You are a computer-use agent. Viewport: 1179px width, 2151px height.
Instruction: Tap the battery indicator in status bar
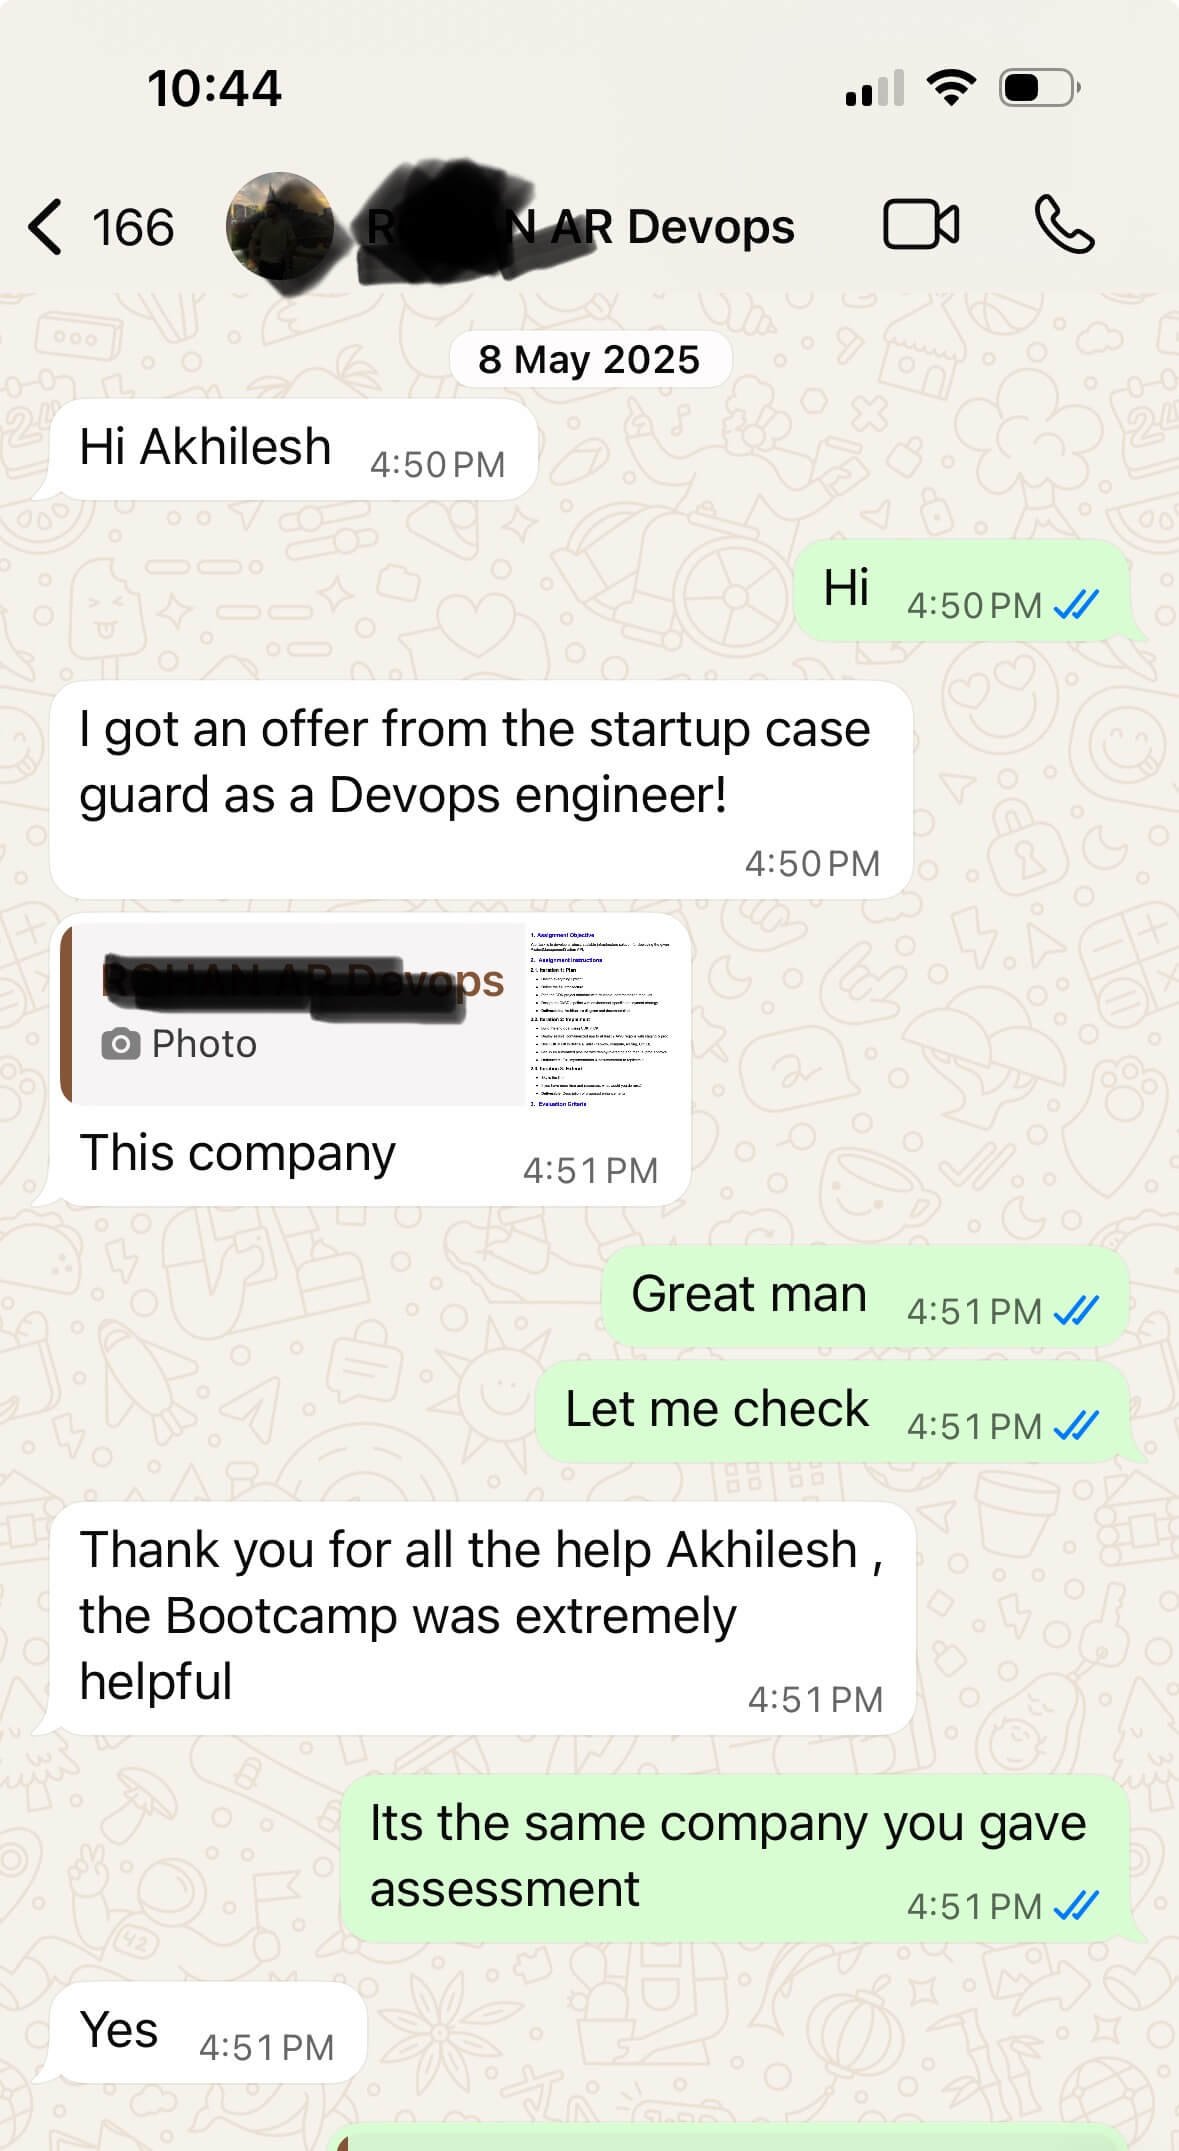tap(1039, 88)
